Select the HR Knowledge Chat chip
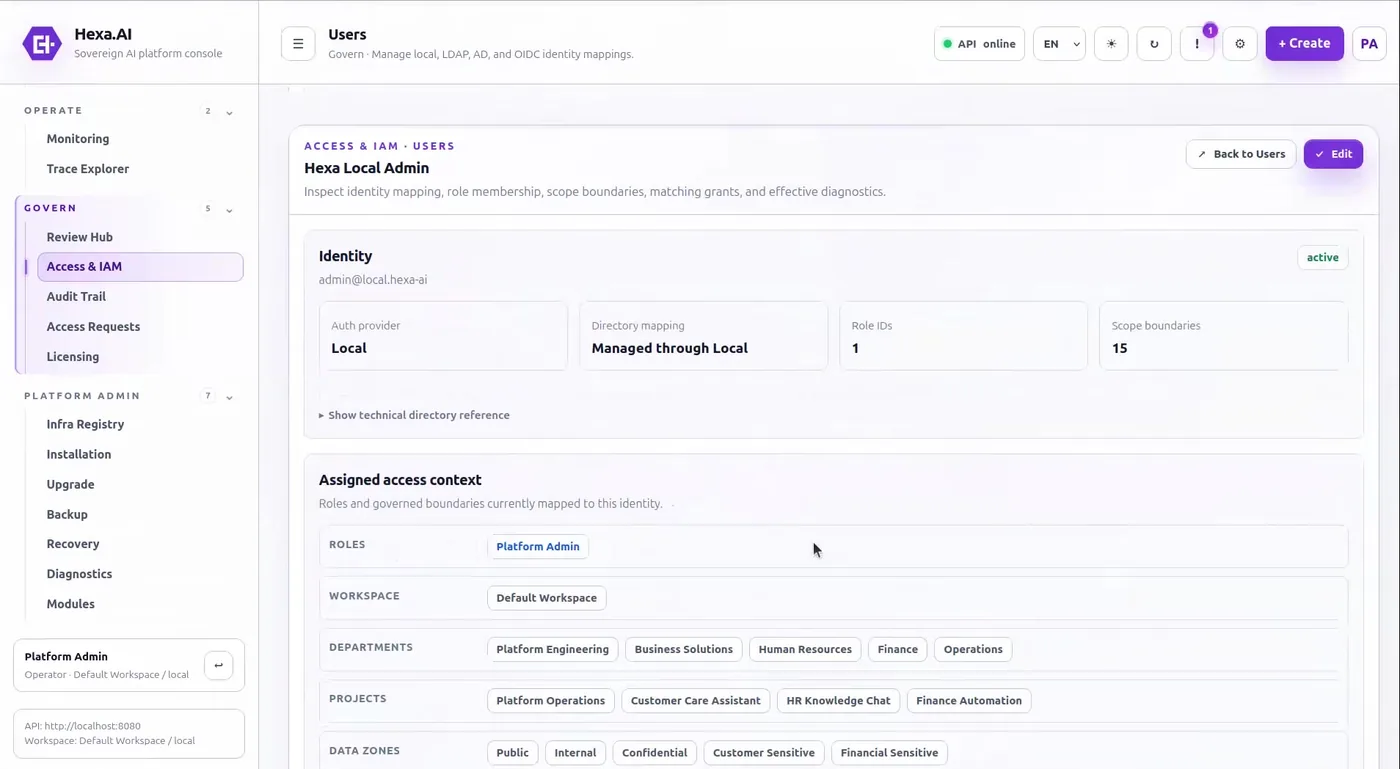This screenshot has width=1400, height=769. pyautogui.click(x=838, y=701)
